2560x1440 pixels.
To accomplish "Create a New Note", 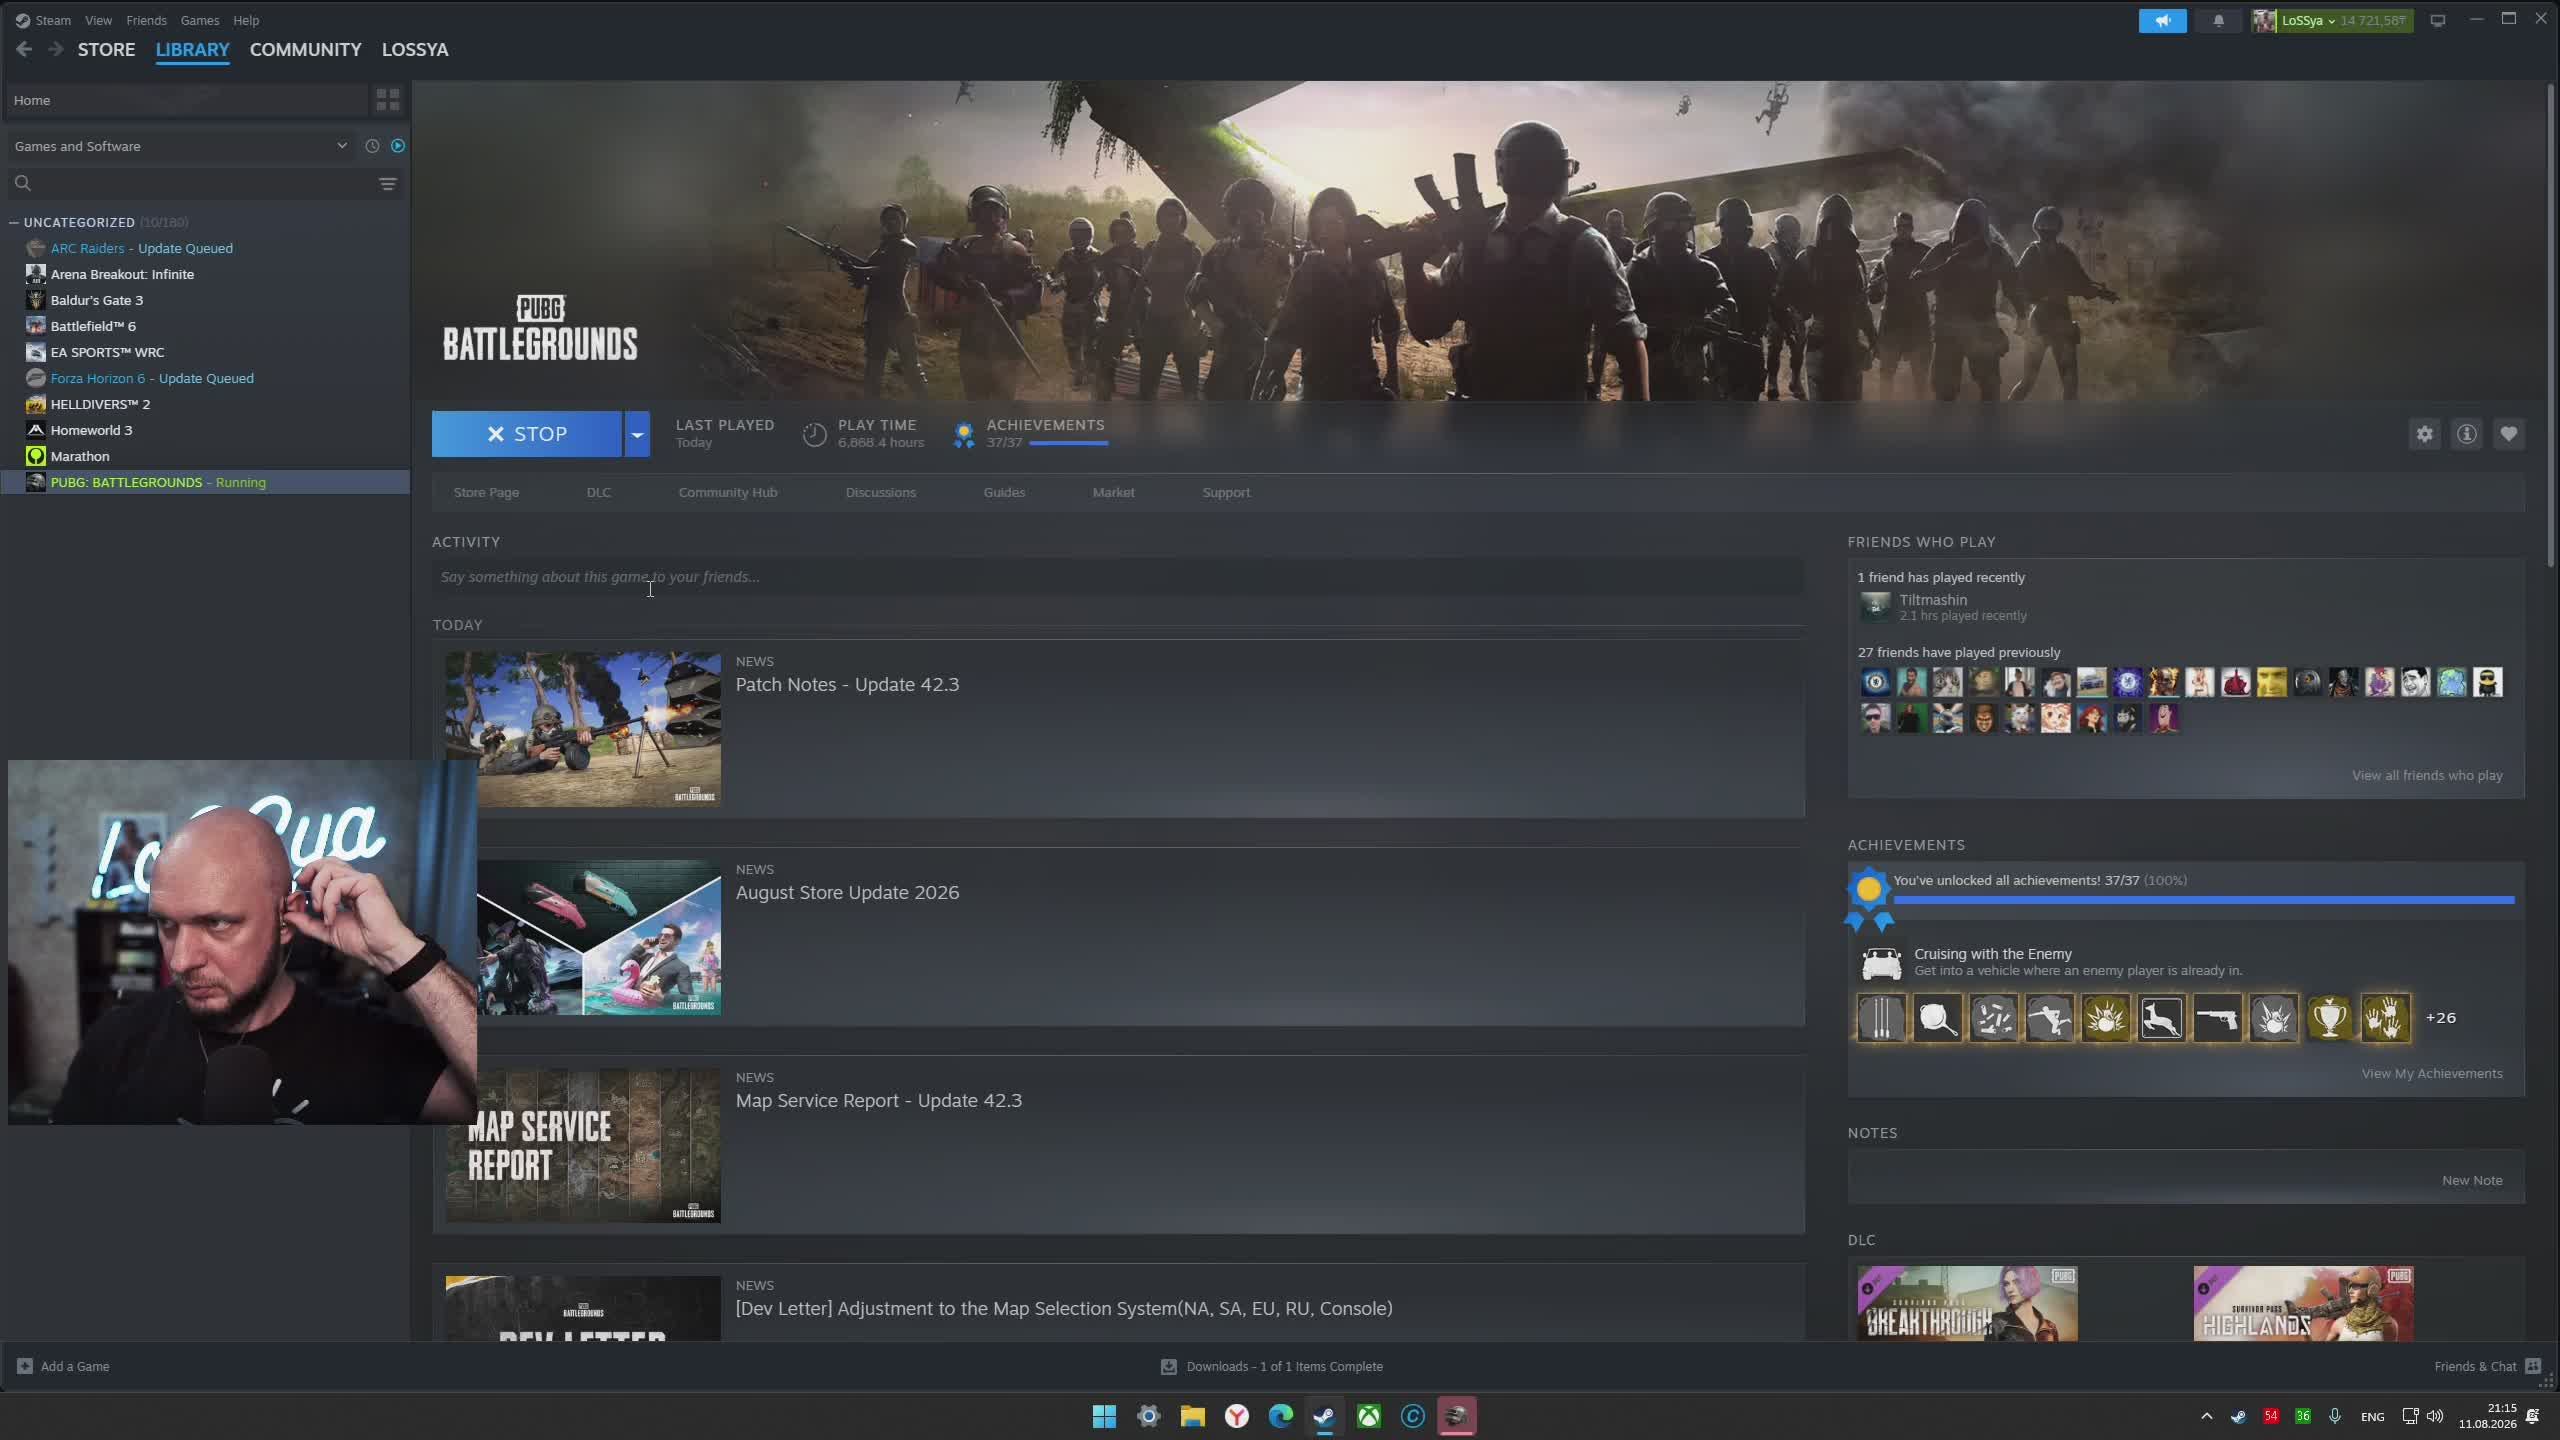I will 2472,1180.
